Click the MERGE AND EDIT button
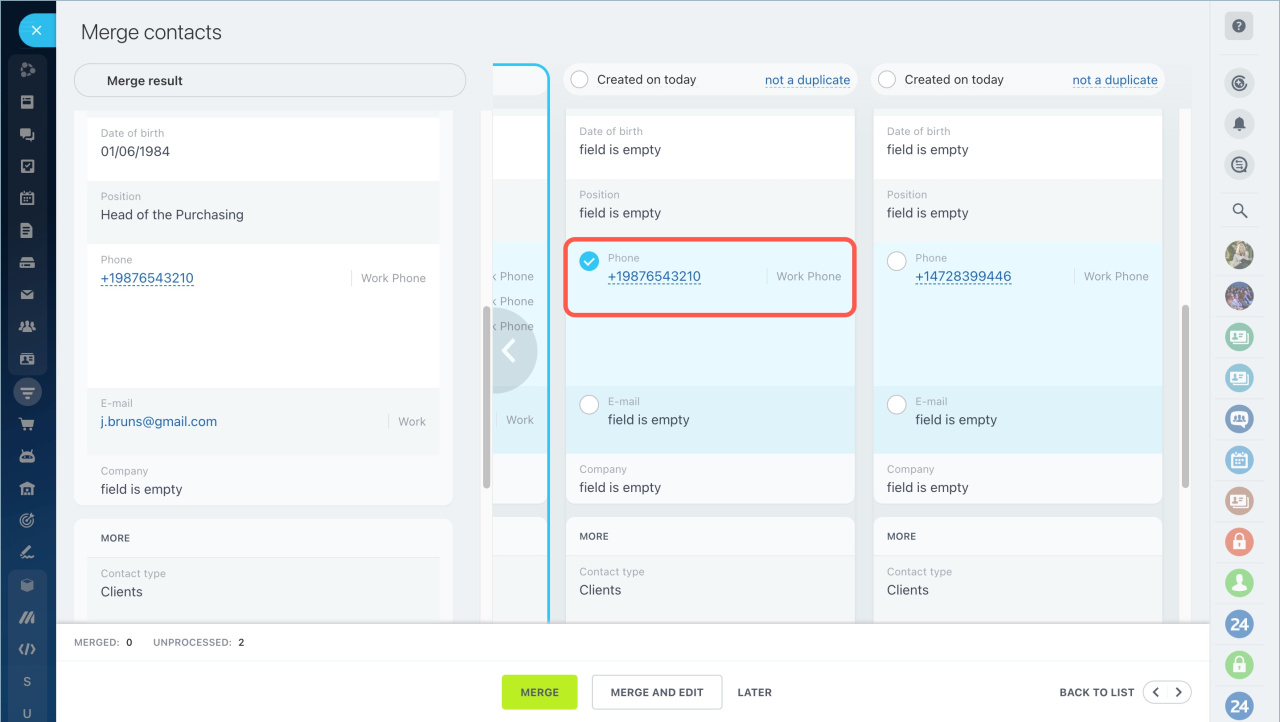1280x722 pixels. [656, 692]
